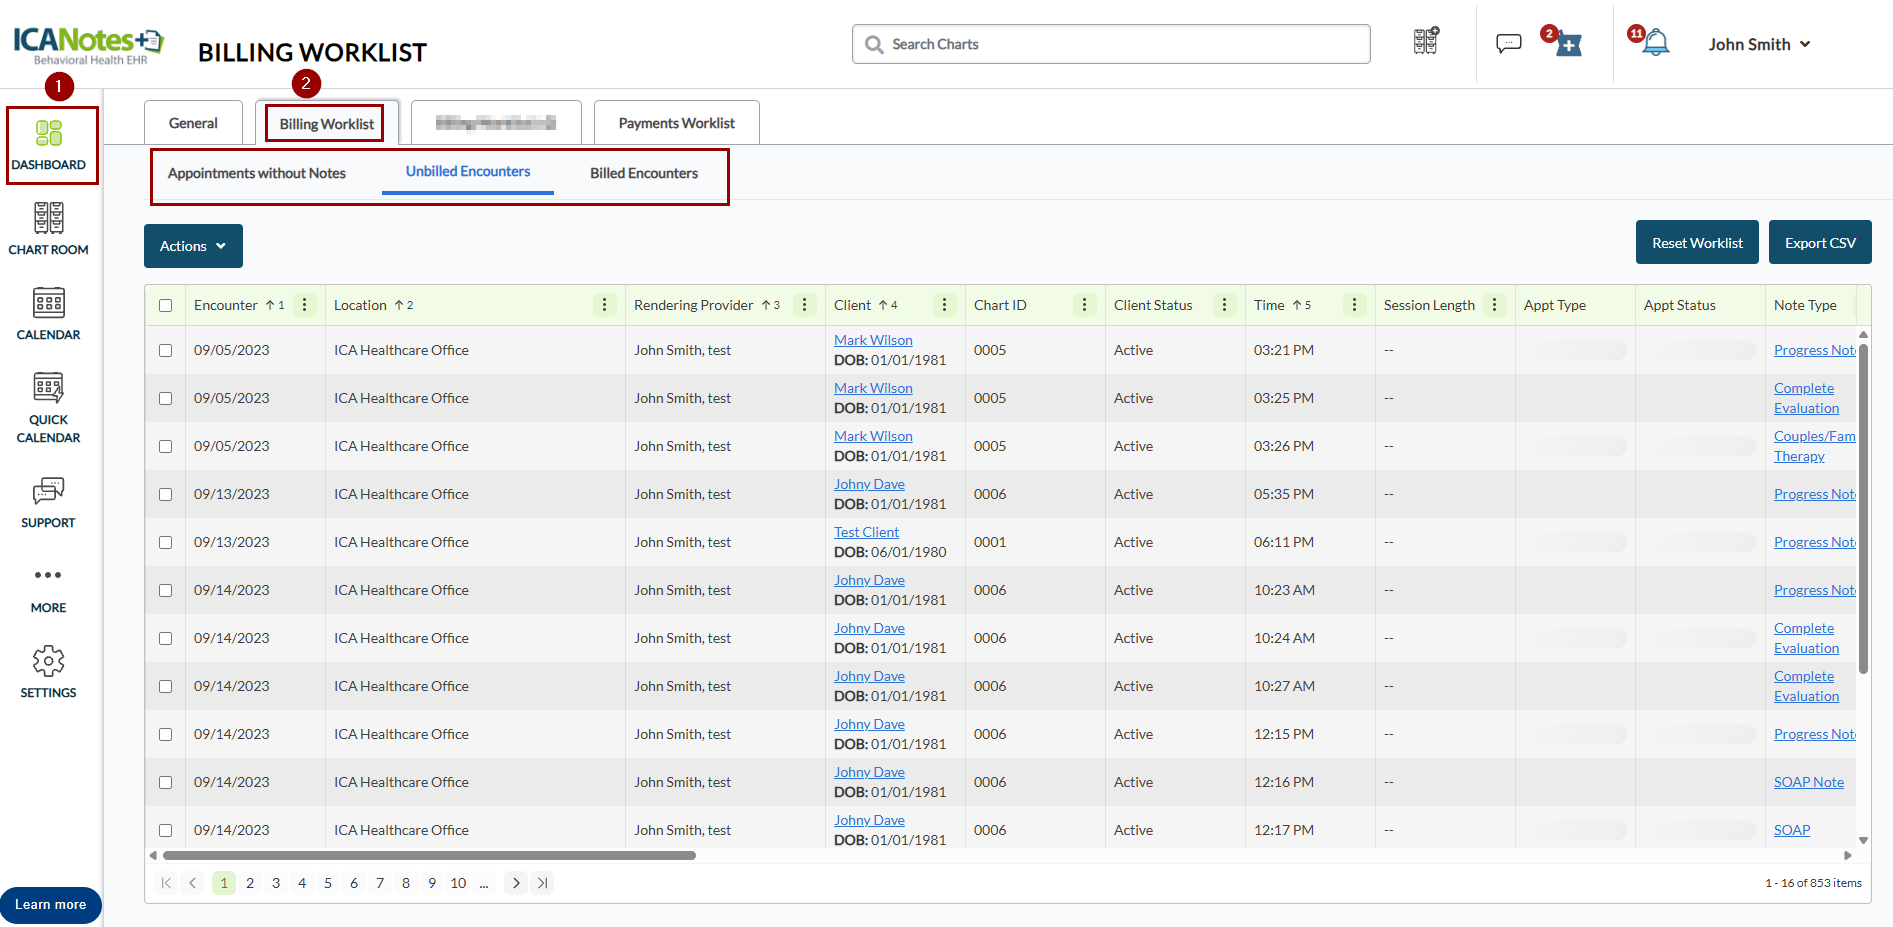
Task: Open the notifications bell icon
Action: pos(1656,43)
